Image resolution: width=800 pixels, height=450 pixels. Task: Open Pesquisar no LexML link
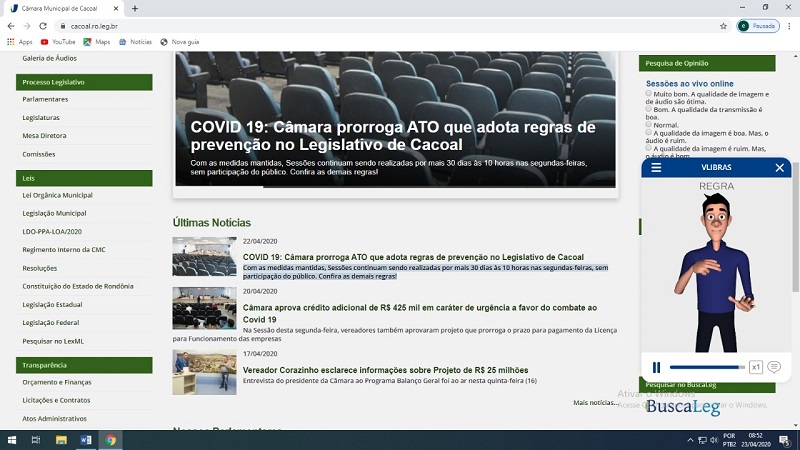[x=53, y=341]
